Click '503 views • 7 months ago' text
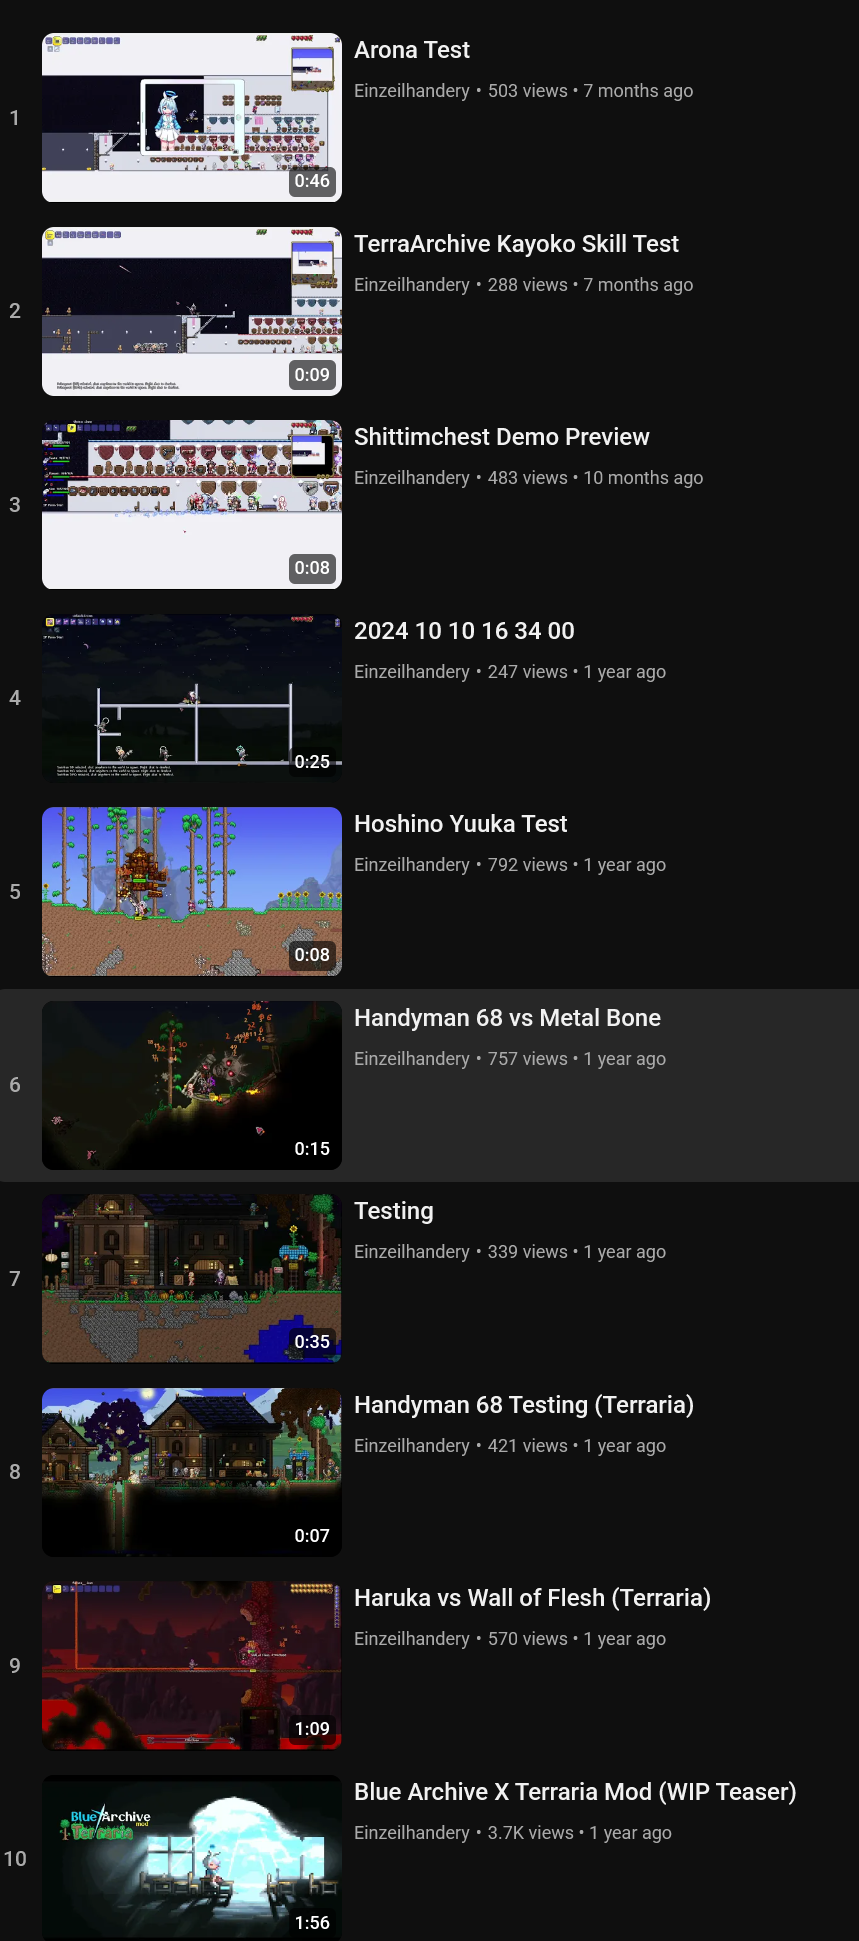Viewport: 859px width, 1941px height. coord(590,91)
